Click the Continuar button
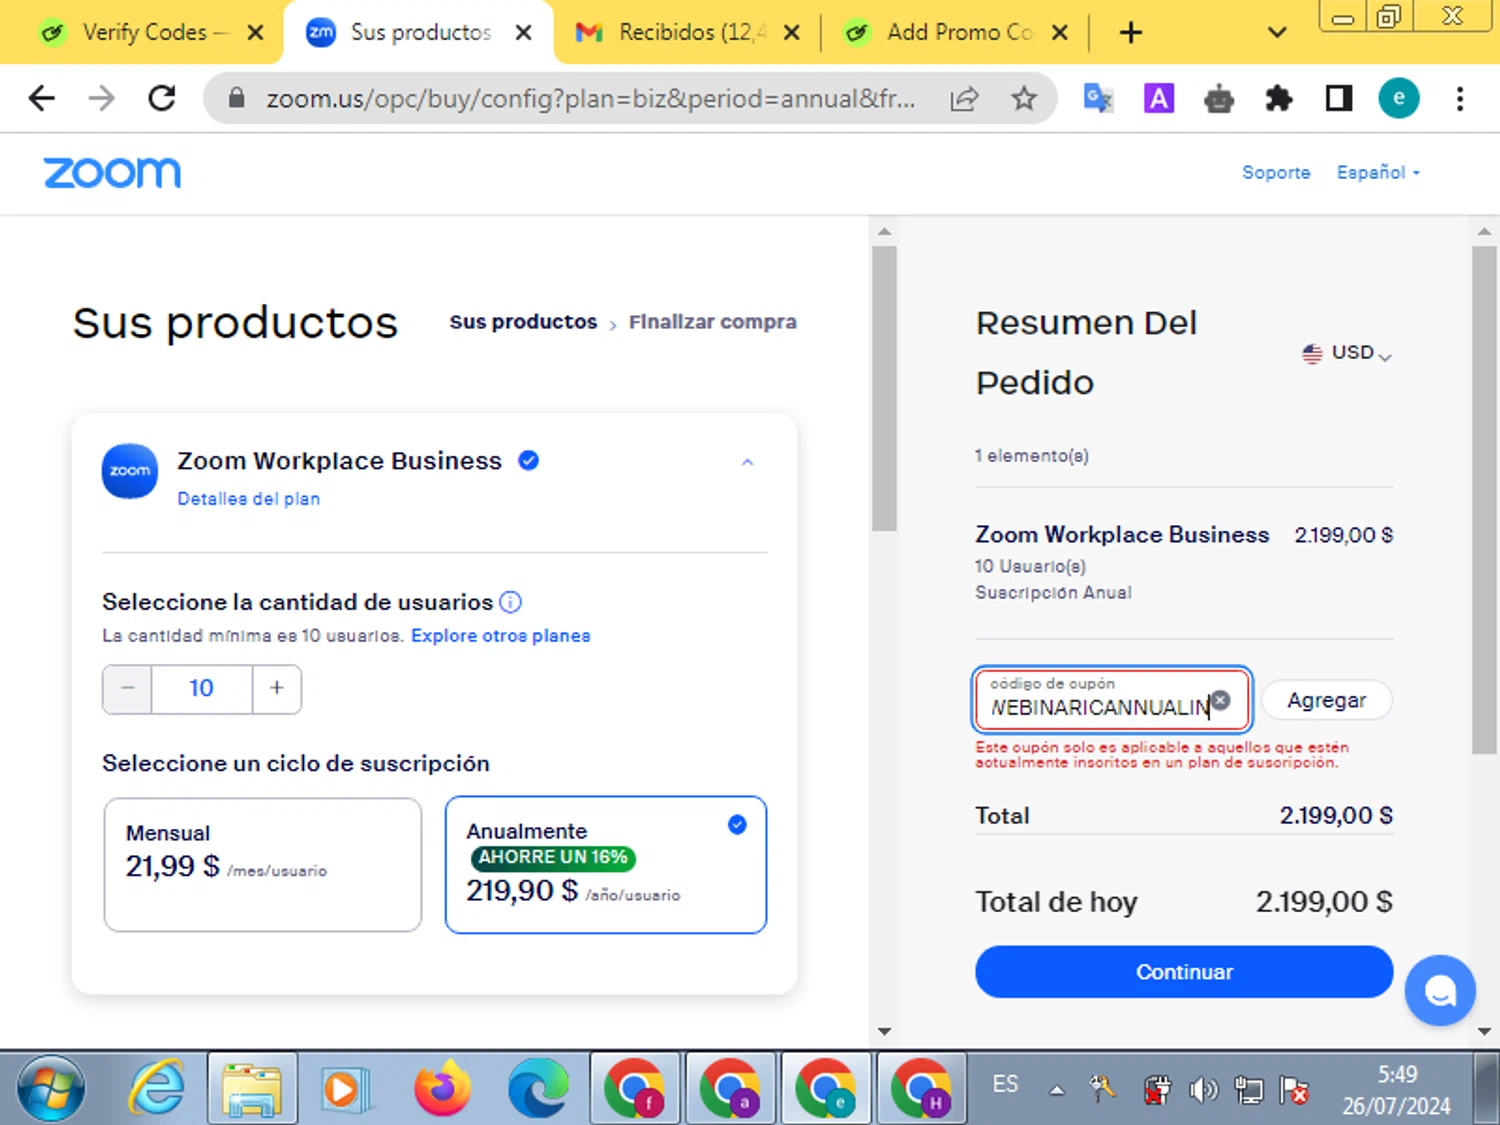 (x=1184, y=972)
